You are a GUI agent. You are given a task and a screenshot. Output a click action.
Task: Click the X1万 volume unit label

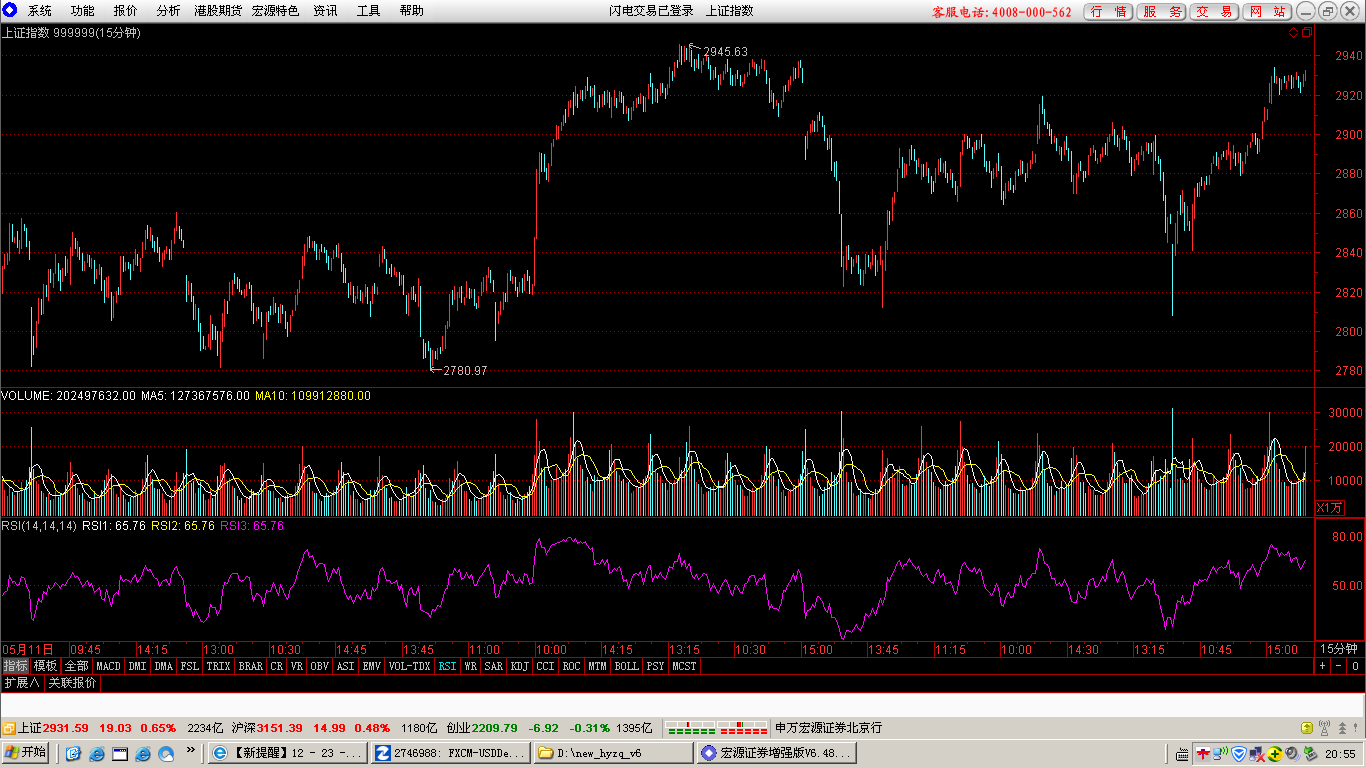[1330, 508]
